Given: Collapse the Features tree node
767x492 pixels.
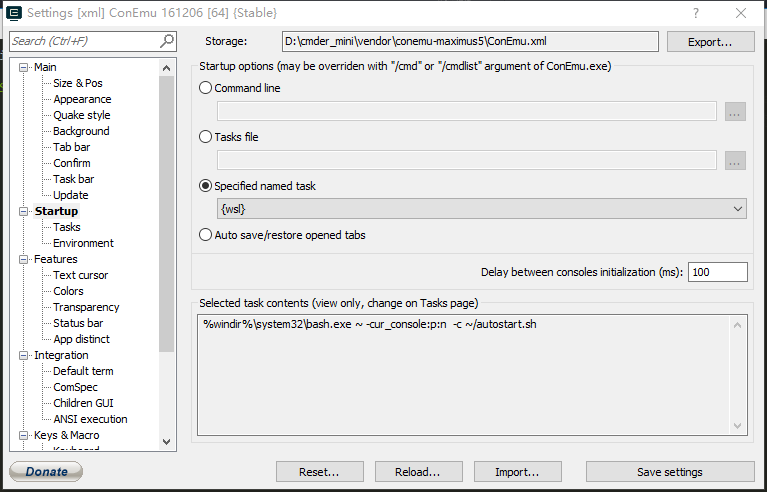Looking at the screenshot, I should click(23, 259).
